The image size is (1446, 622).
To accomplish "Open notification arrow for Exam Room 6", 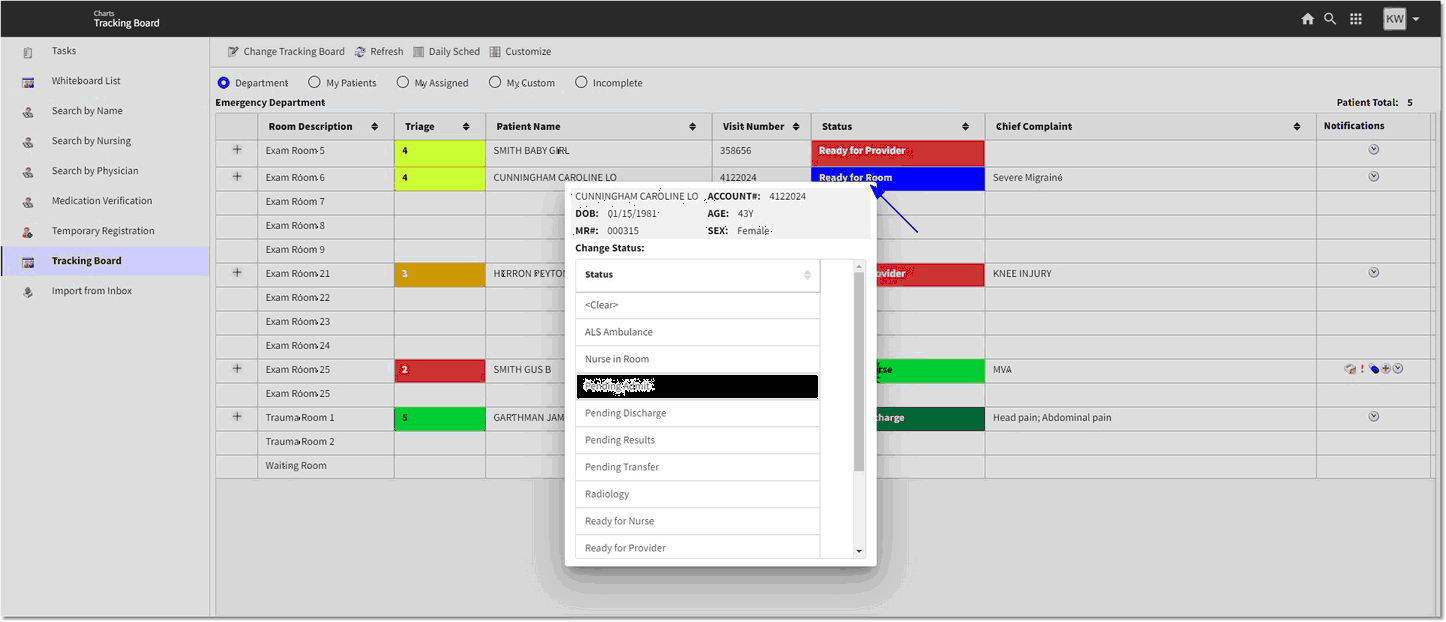I will (x=1374, y=177).
